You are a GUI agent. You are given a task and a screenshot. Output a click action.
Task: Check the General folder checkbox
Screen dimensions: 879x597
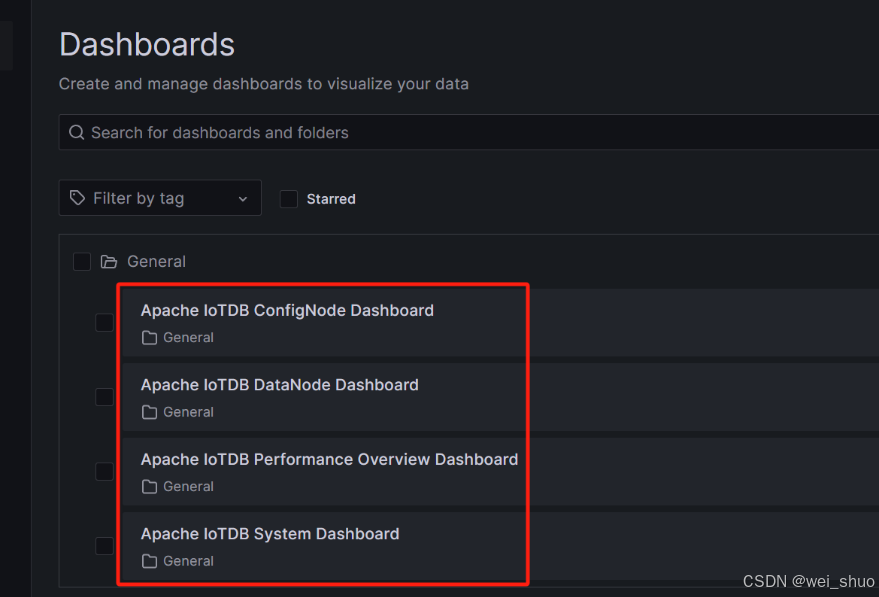click(x=82, y=262)
